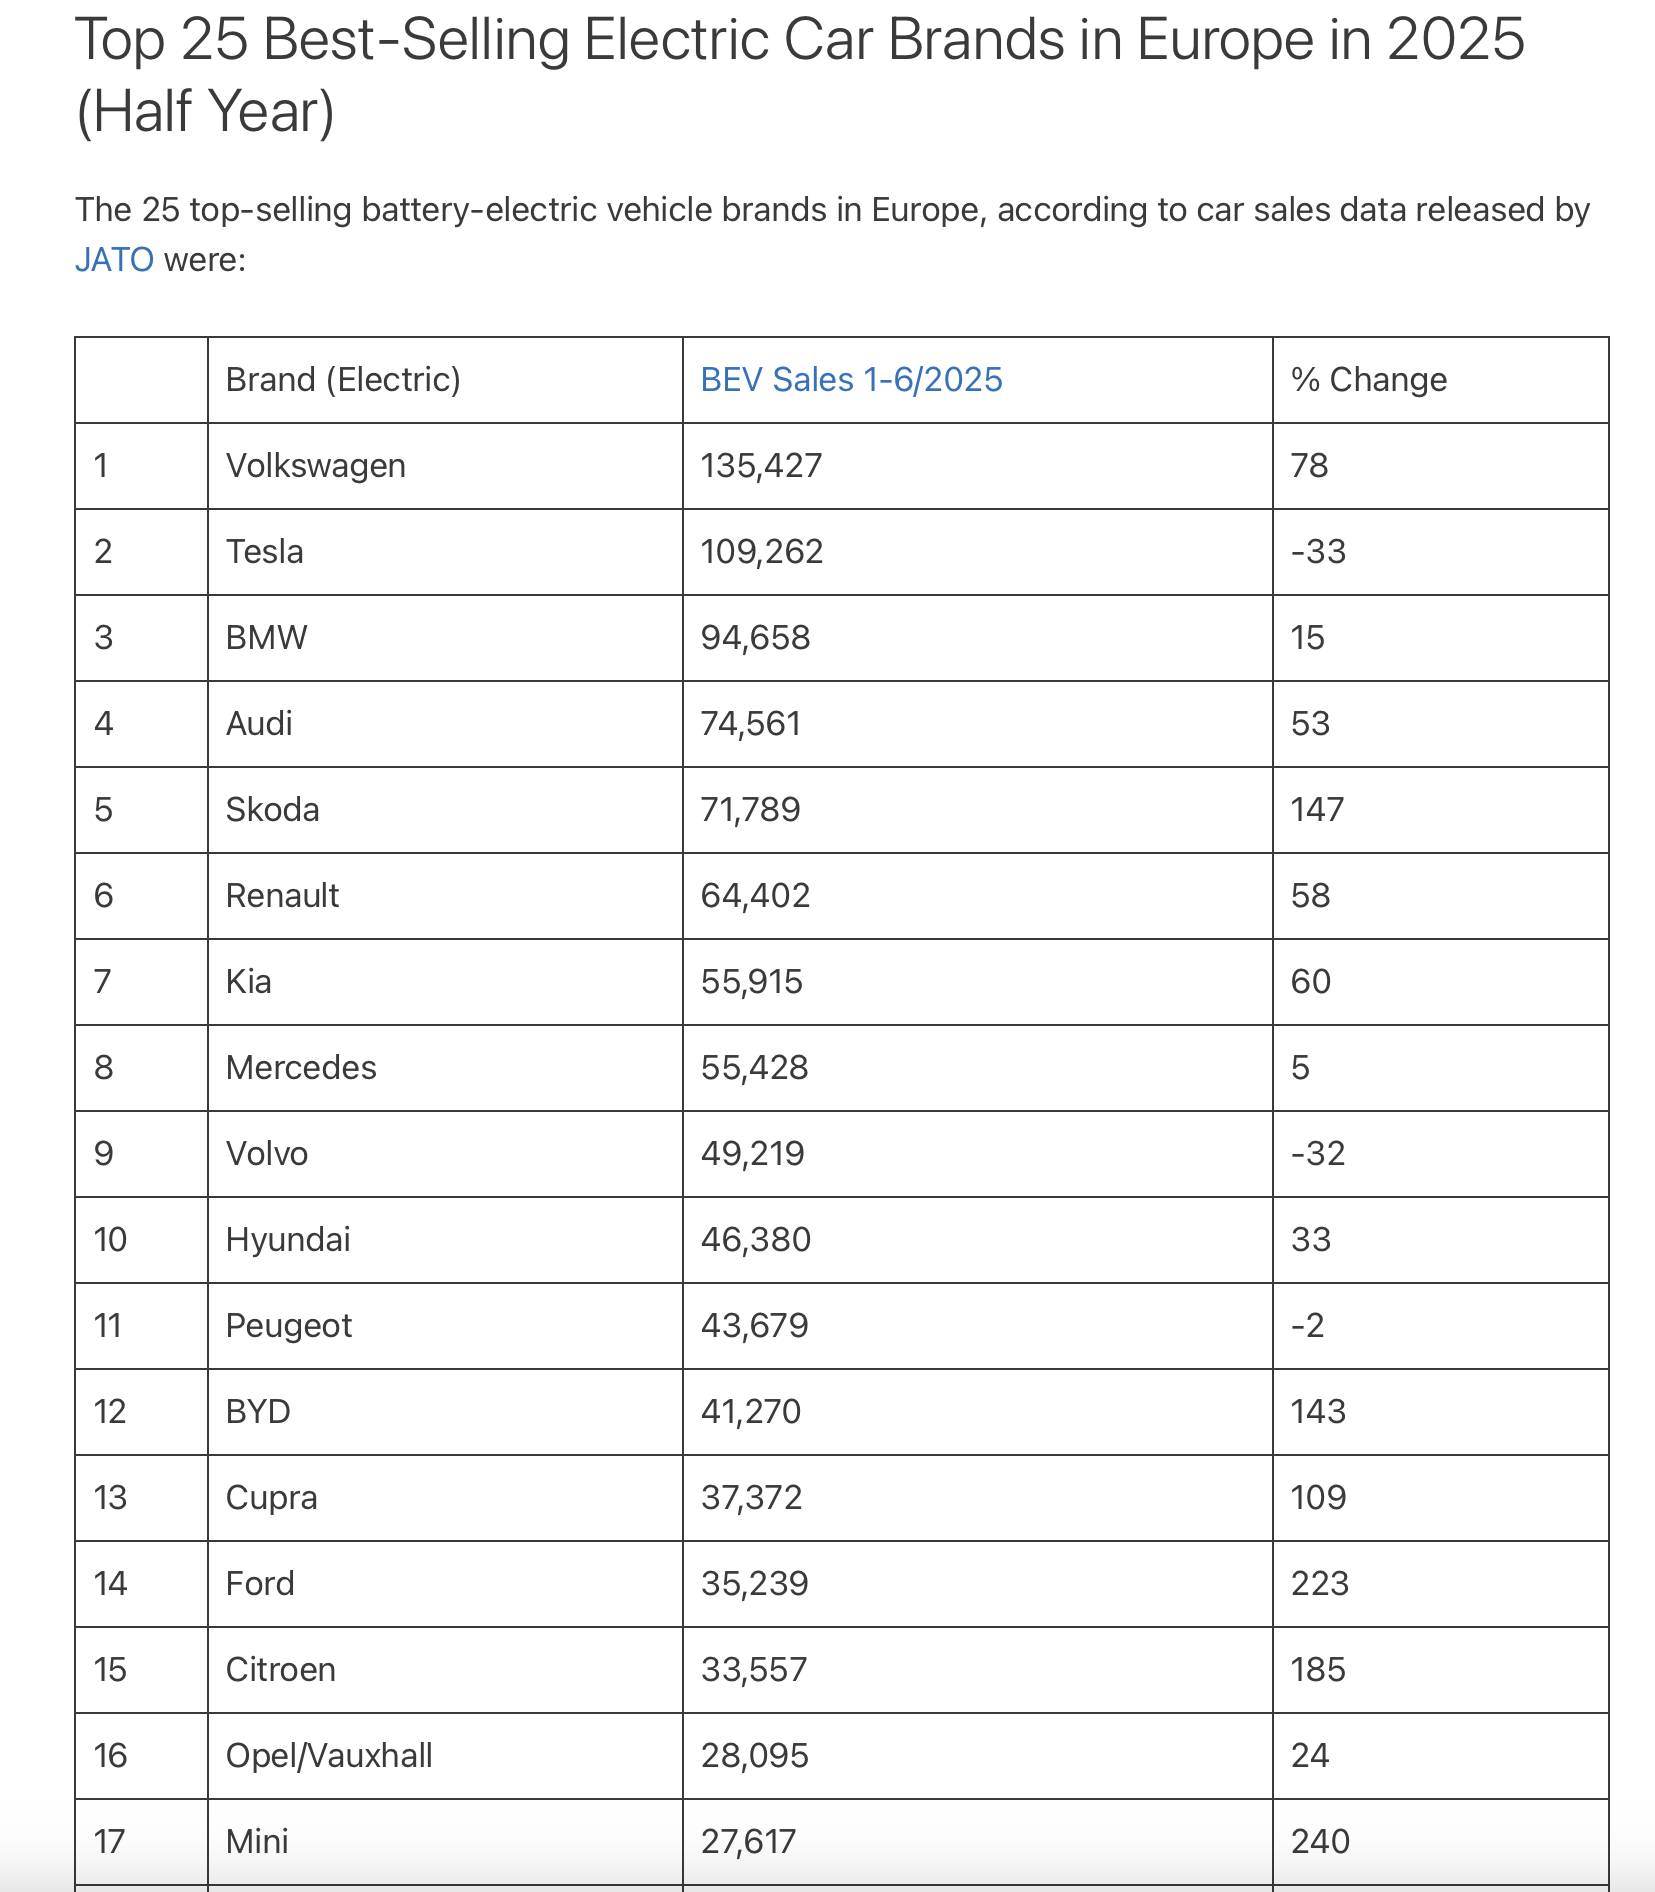
Task: Select Peugeot's sales figure 43,679
Action: pyautogui.click(x=754, y=1326)
